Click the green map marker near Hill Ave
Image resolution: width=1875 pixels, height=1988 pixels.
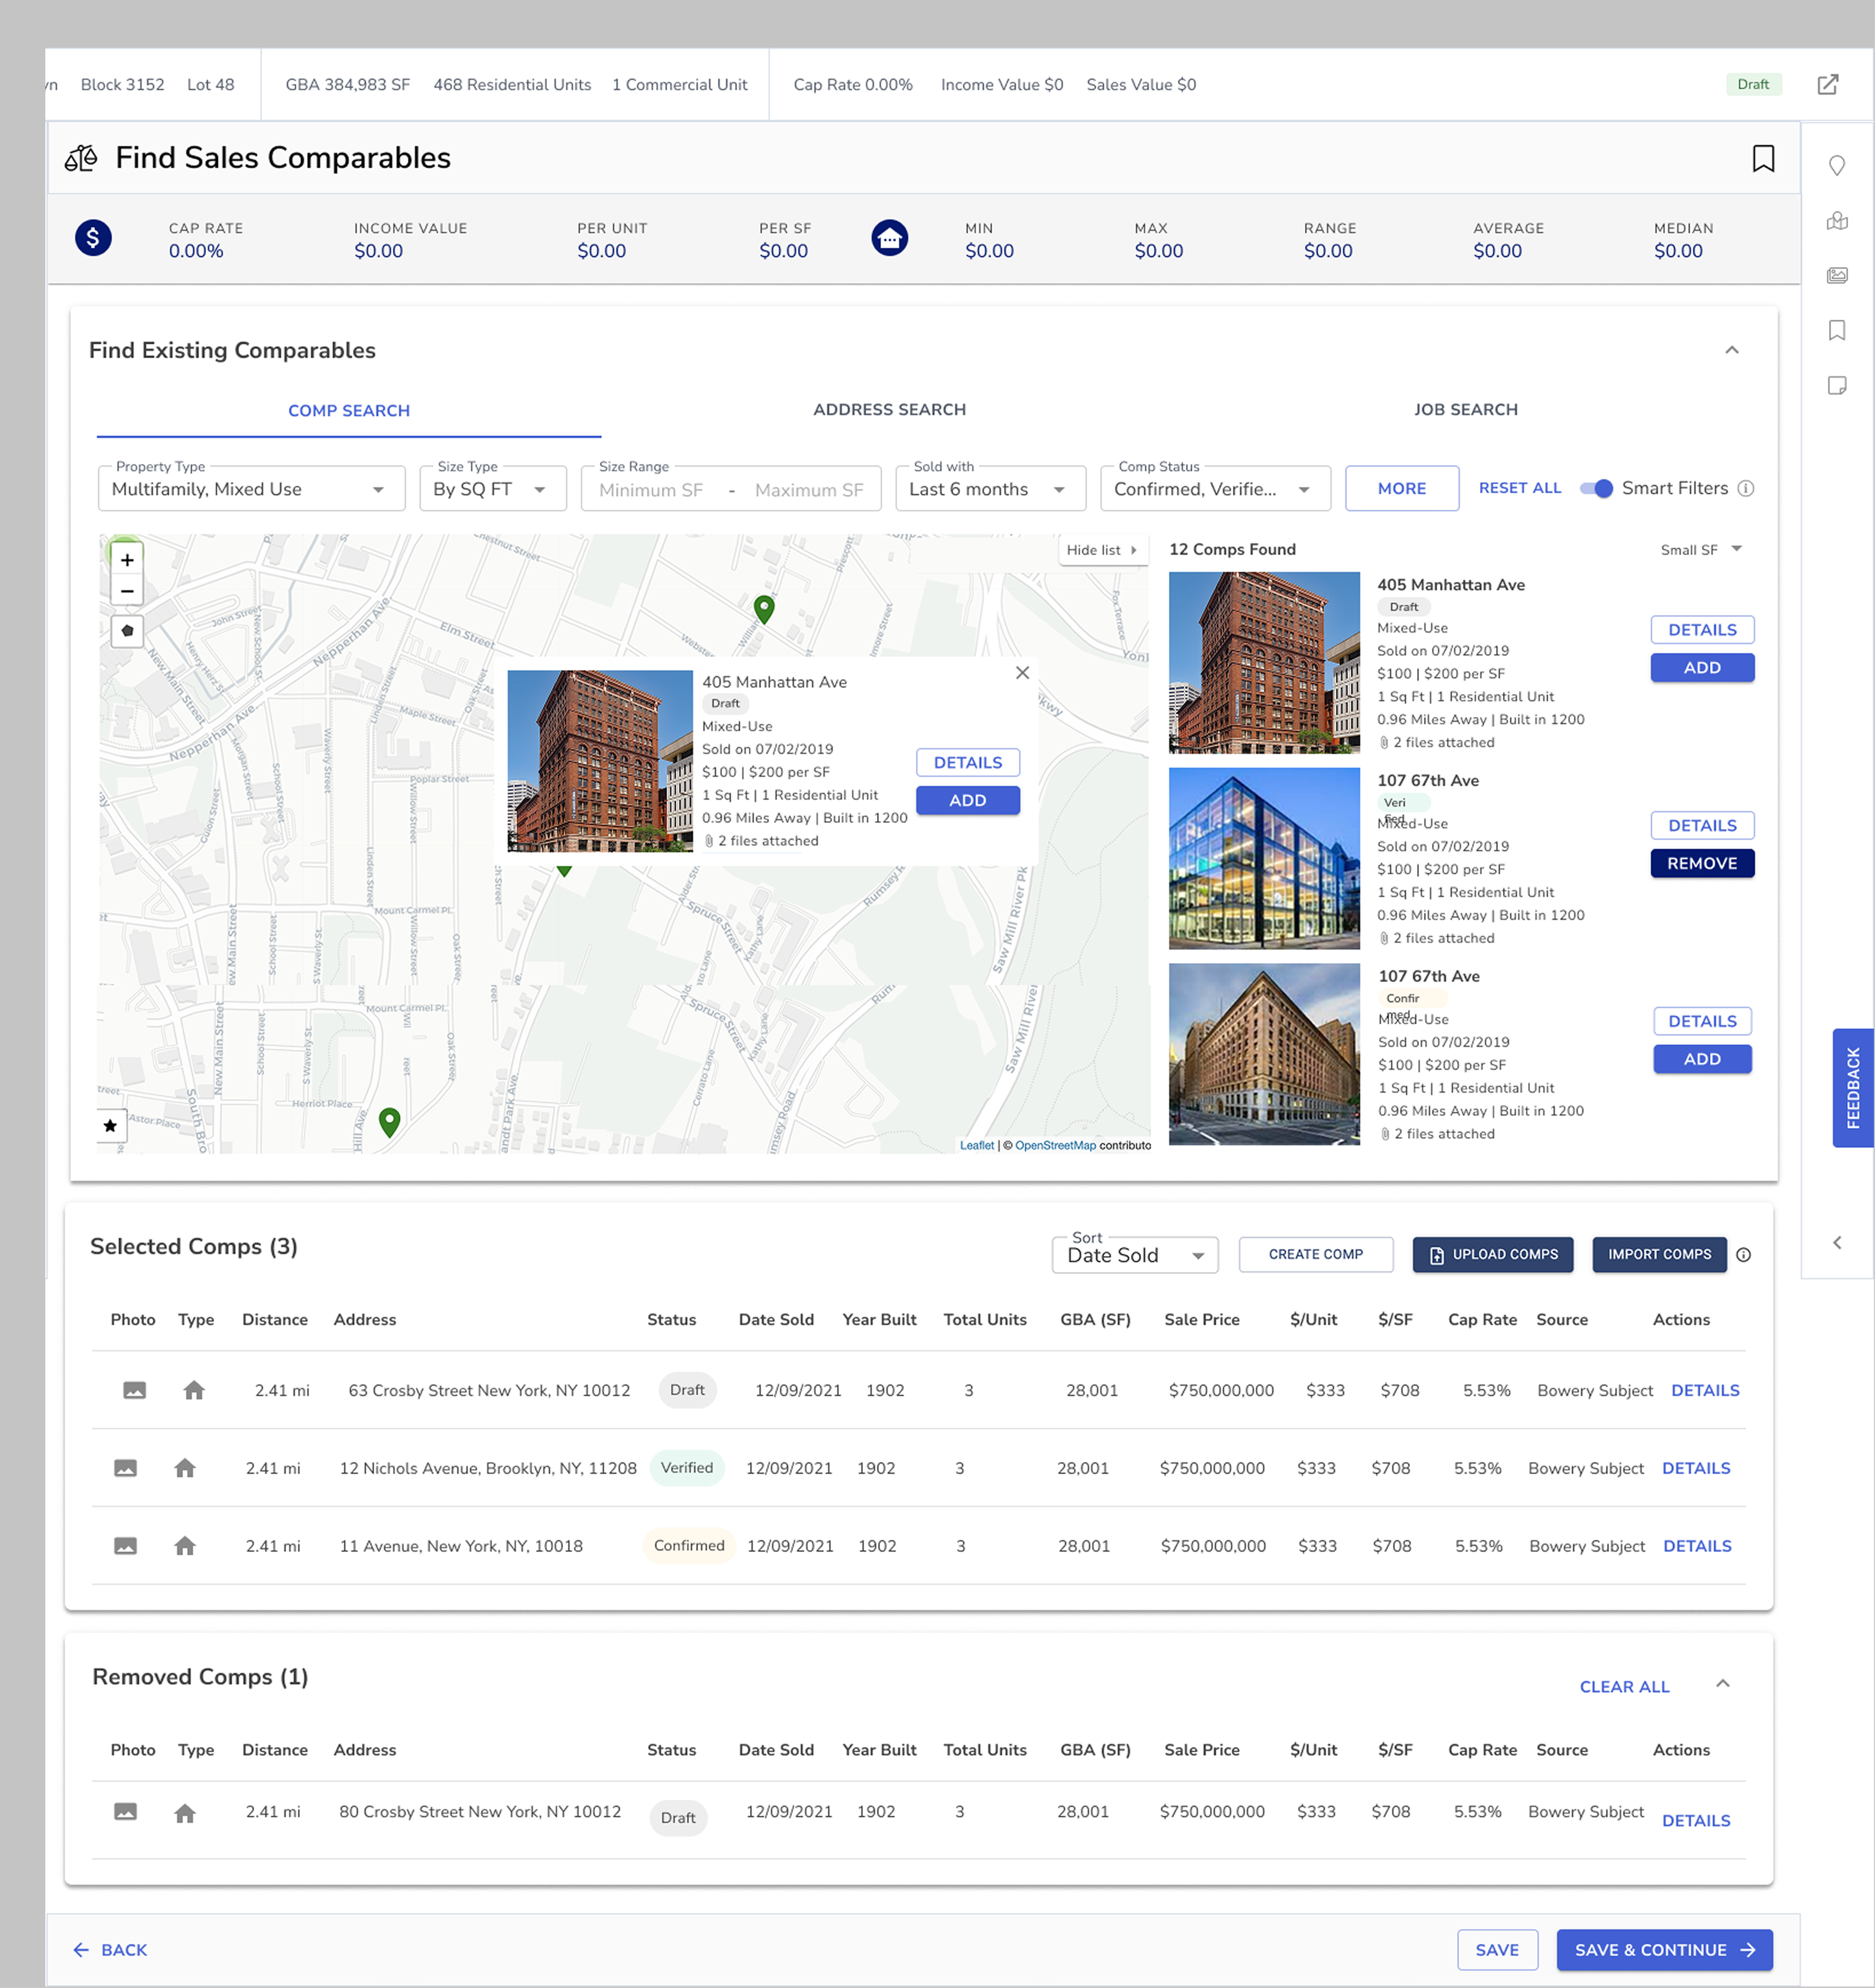point(390,1123)
